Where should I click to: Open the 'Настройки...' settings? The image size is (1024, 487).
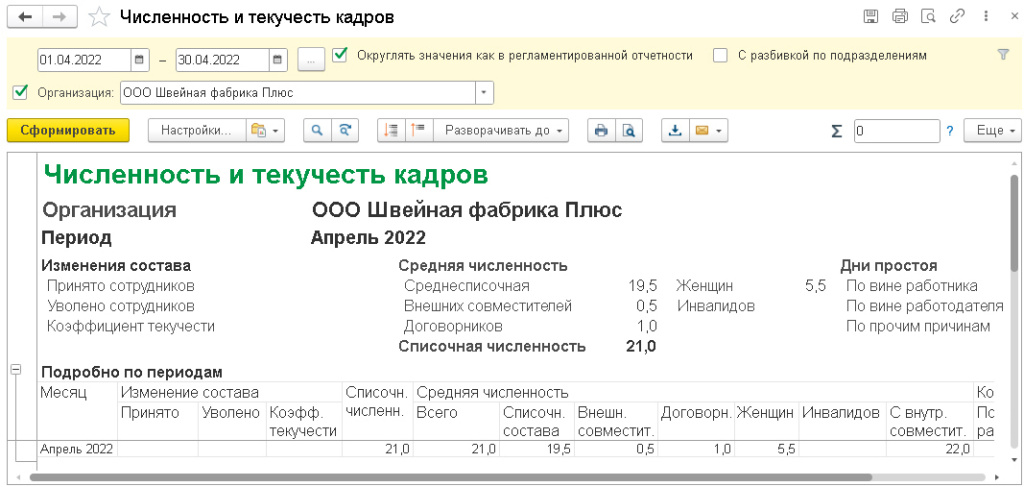(x=195, y=131)
